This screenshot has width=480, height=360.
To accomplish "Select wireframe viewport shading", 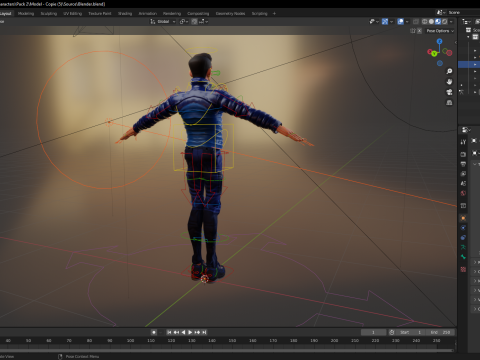I will point(424,21).
